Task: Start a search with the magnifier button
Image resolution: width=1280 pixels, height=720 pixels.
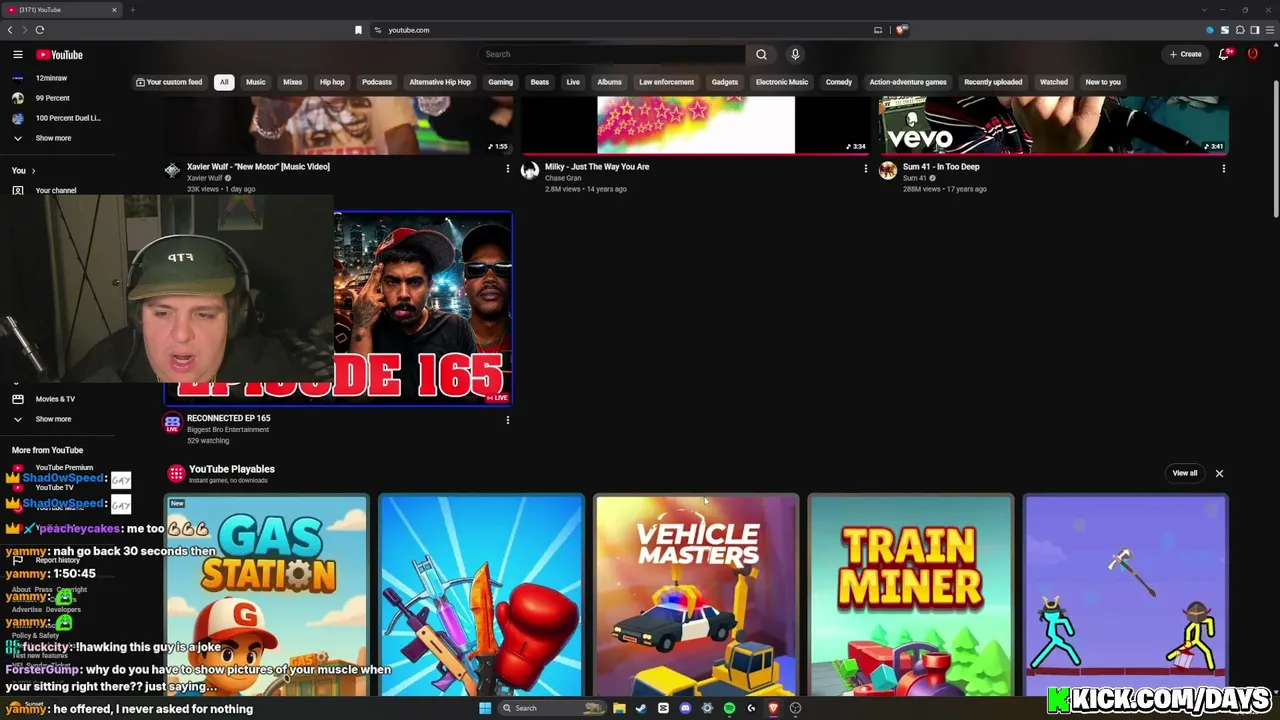Action: tap(761, 54)
